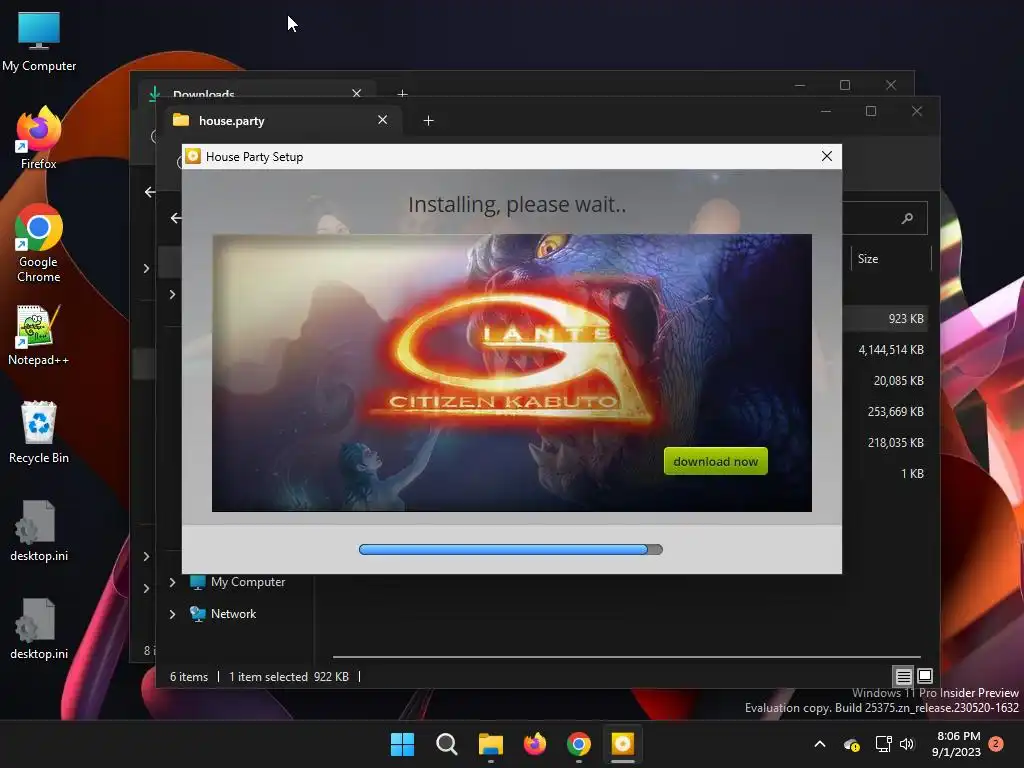
Task: Open the clock showing 8:06 PM
Action: [x=957, y=744]
